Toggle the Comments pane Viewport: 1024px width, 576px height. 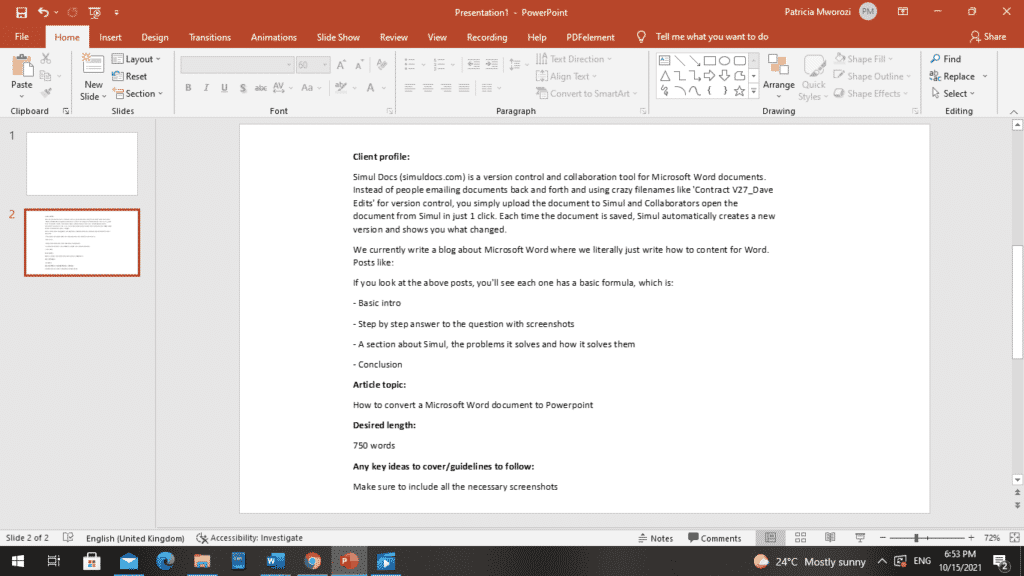tap(714, 538)
